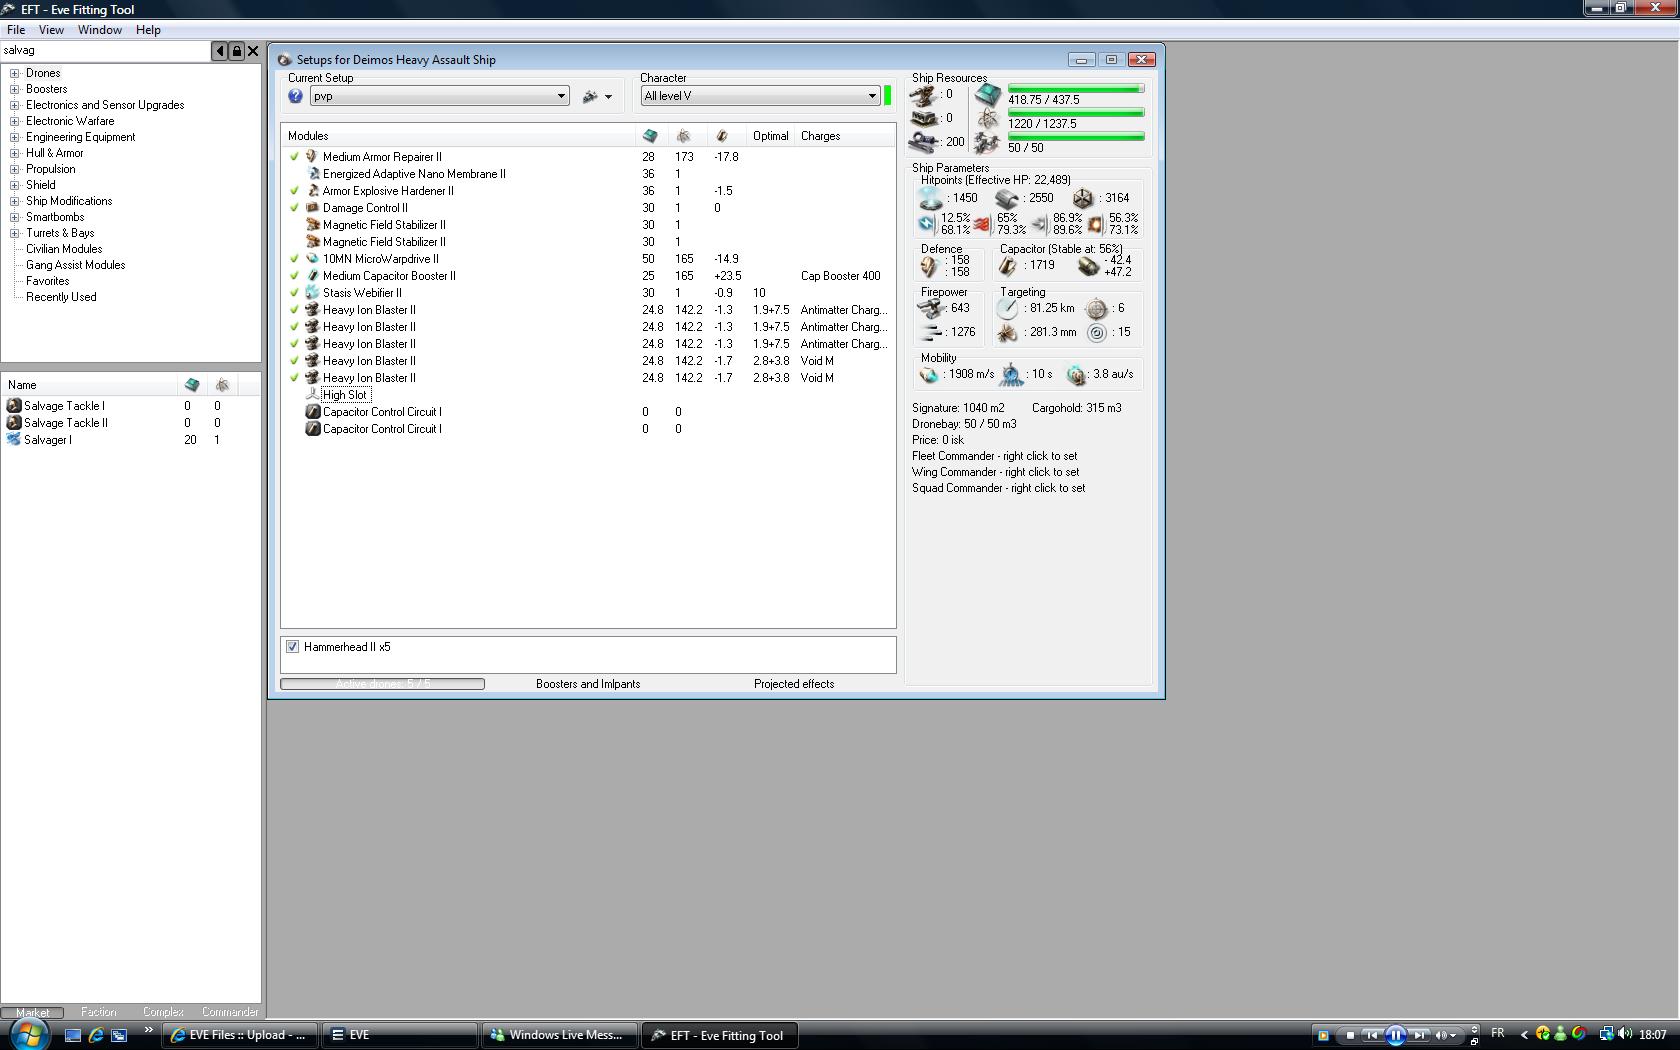This screenshot has height=1050, width=1680.
Task: Click the max velocity icon in Mobility
Action: (x=930, y=375)
